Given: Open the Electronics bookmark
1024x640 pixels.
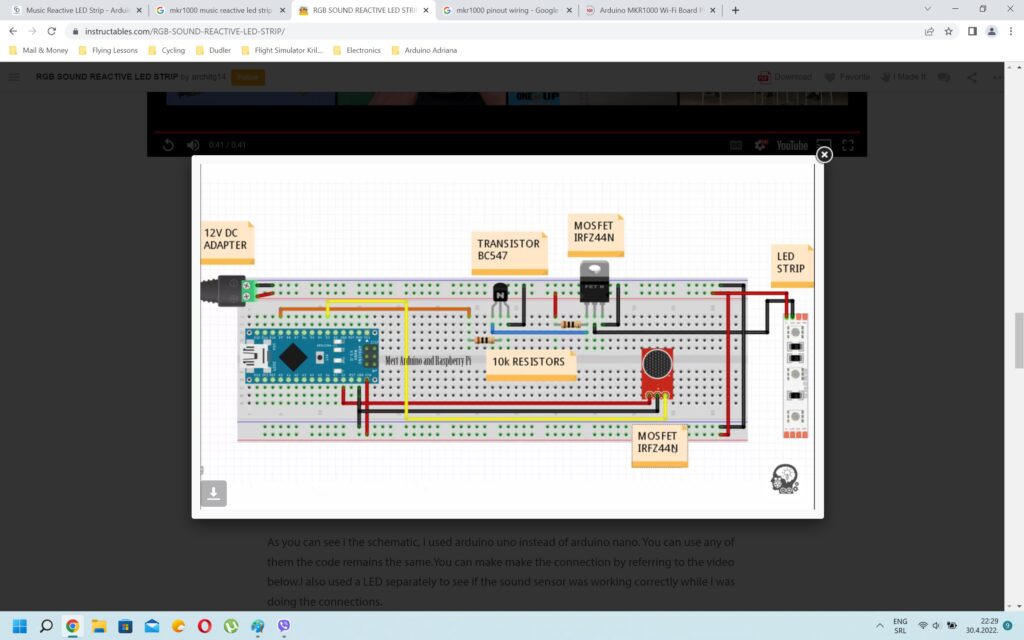Looking at the screenshot, I should coord(362,50).
